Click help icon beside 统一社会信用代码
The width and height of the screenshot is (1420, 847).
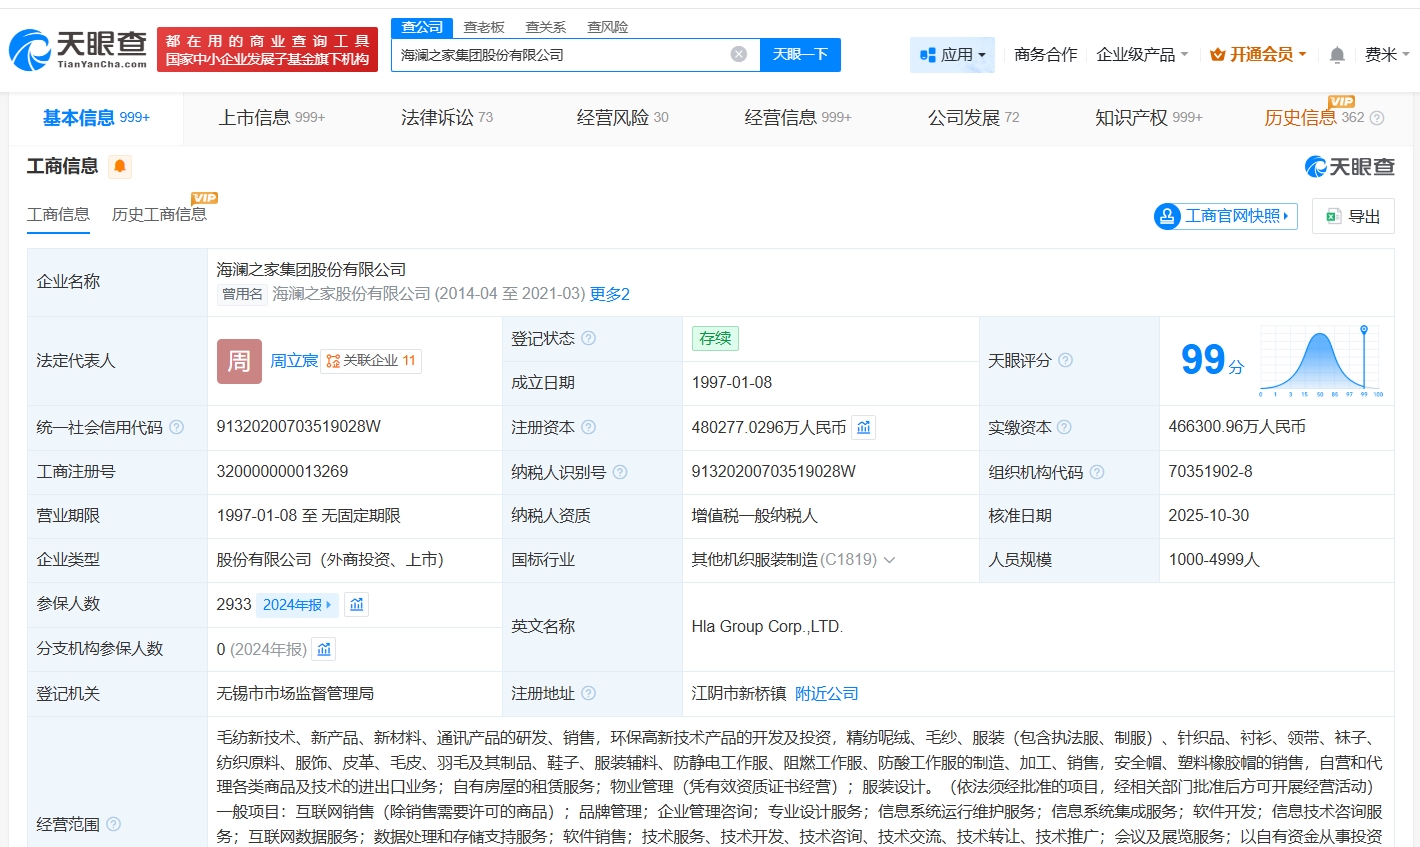pyautogui.click(x=177, y=428)
